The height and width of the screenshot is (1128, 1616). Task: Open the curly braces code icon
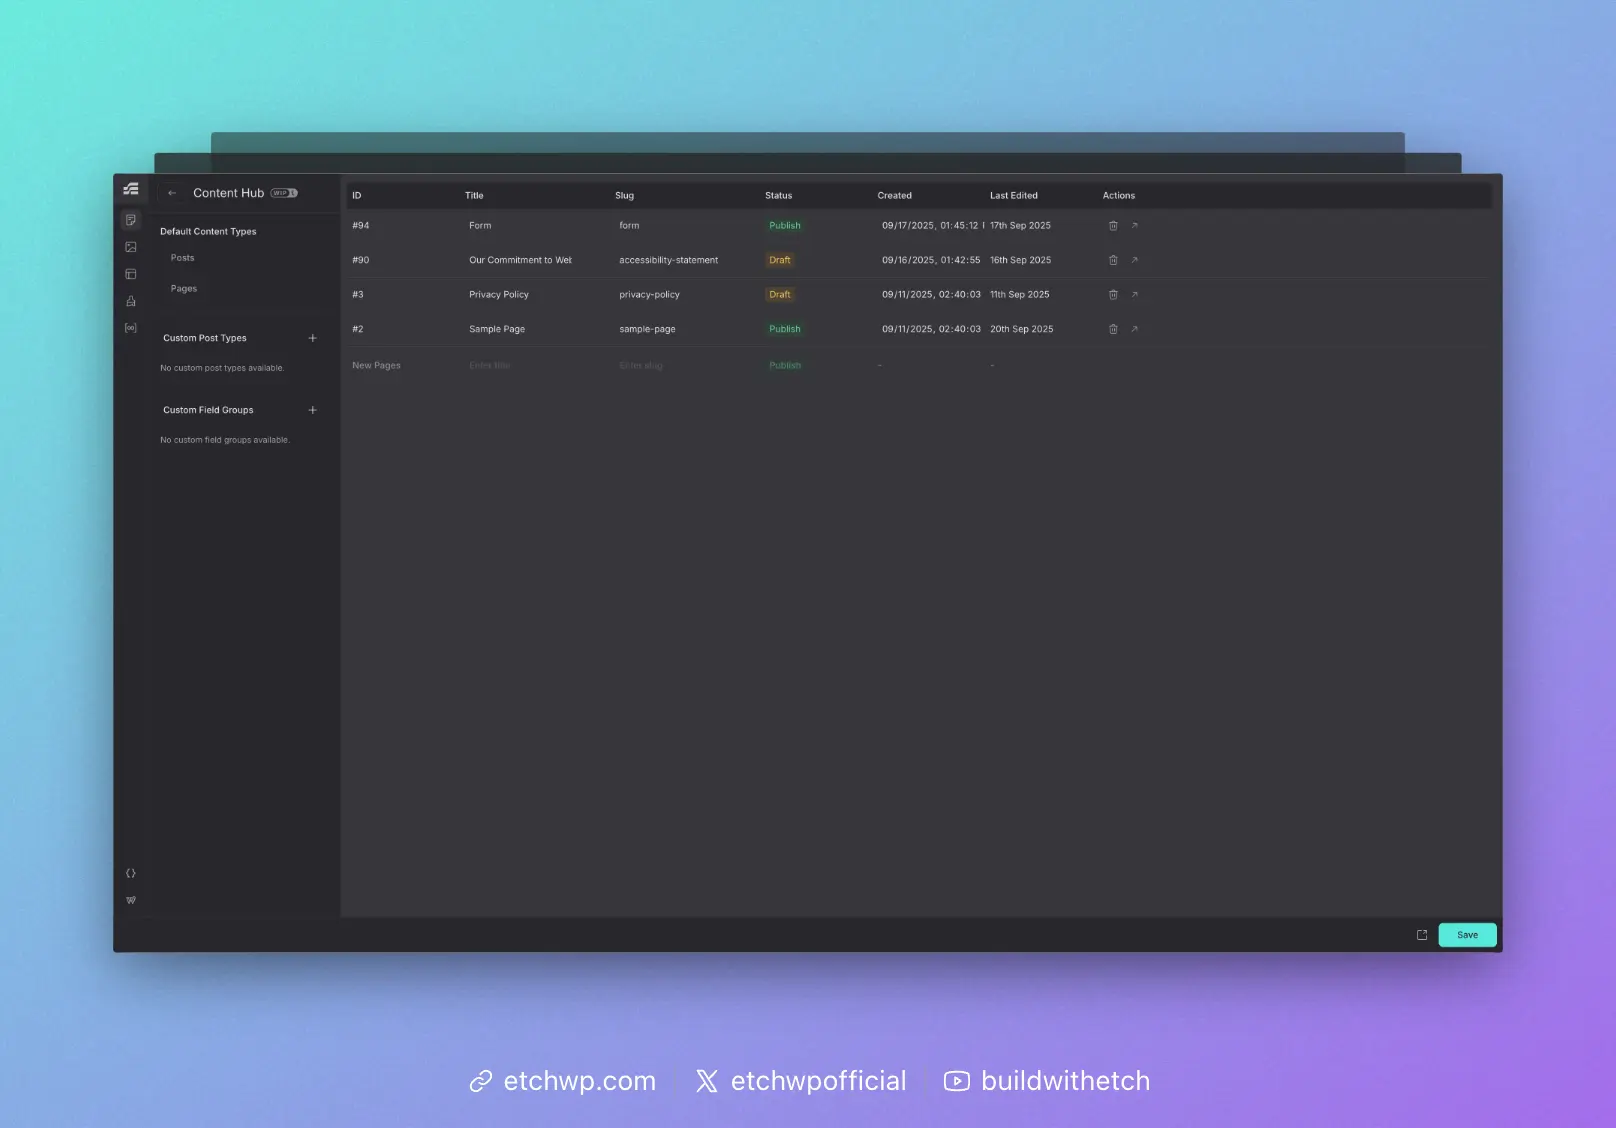131,873
